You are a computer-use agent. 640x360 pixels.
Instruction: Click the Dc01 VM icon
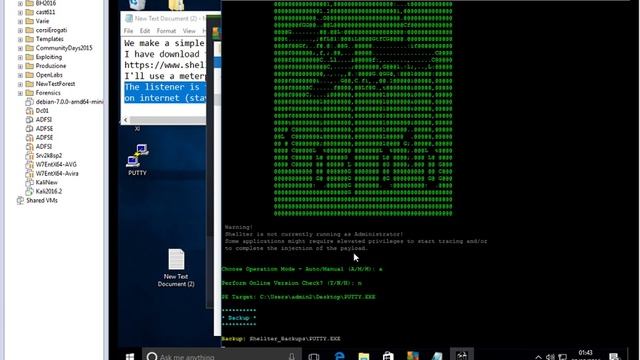click(x=29, y=111)
